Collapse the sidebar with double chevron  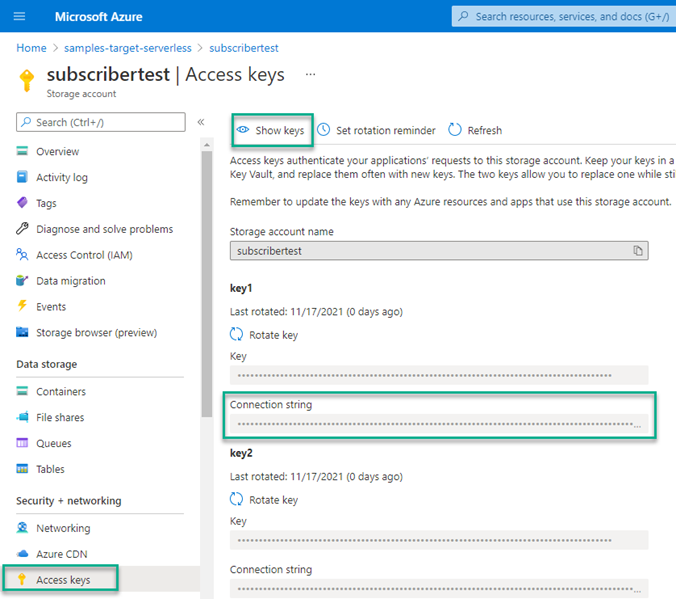click(201, 122)
